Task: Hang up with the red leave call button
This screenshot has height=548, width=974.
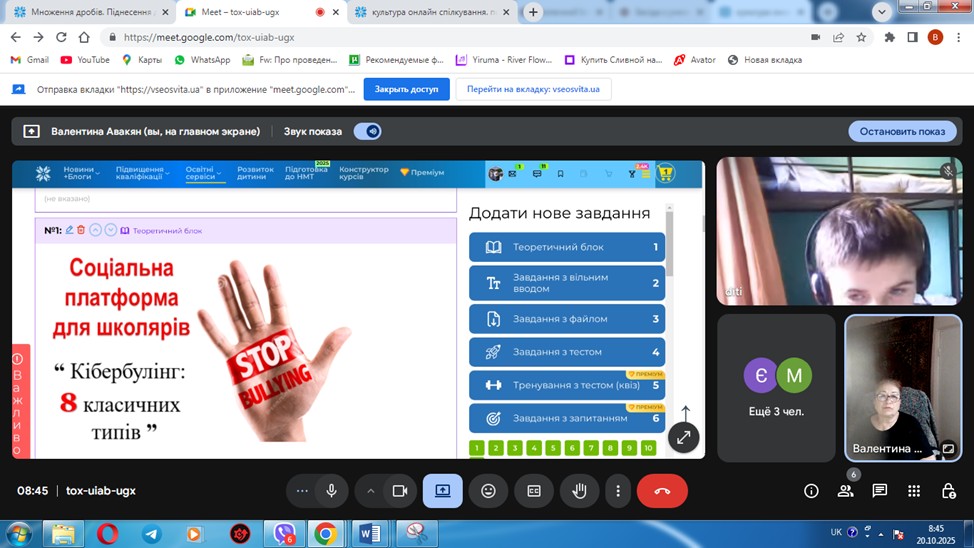Action: click(661, 491)
